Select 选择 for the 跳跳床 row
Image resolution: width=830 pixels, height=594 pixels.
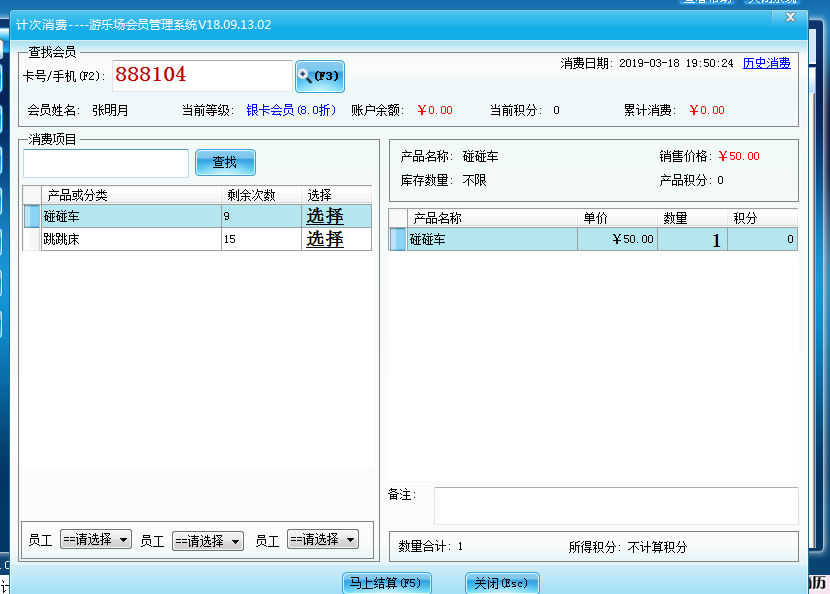[x=325, y=239]
